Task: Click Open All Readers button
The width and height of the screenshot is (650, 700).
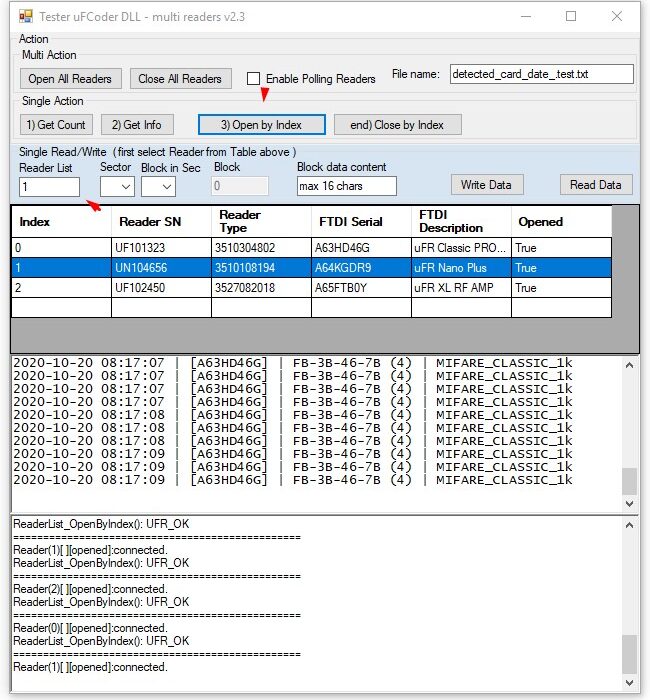Action: [70, 79]
